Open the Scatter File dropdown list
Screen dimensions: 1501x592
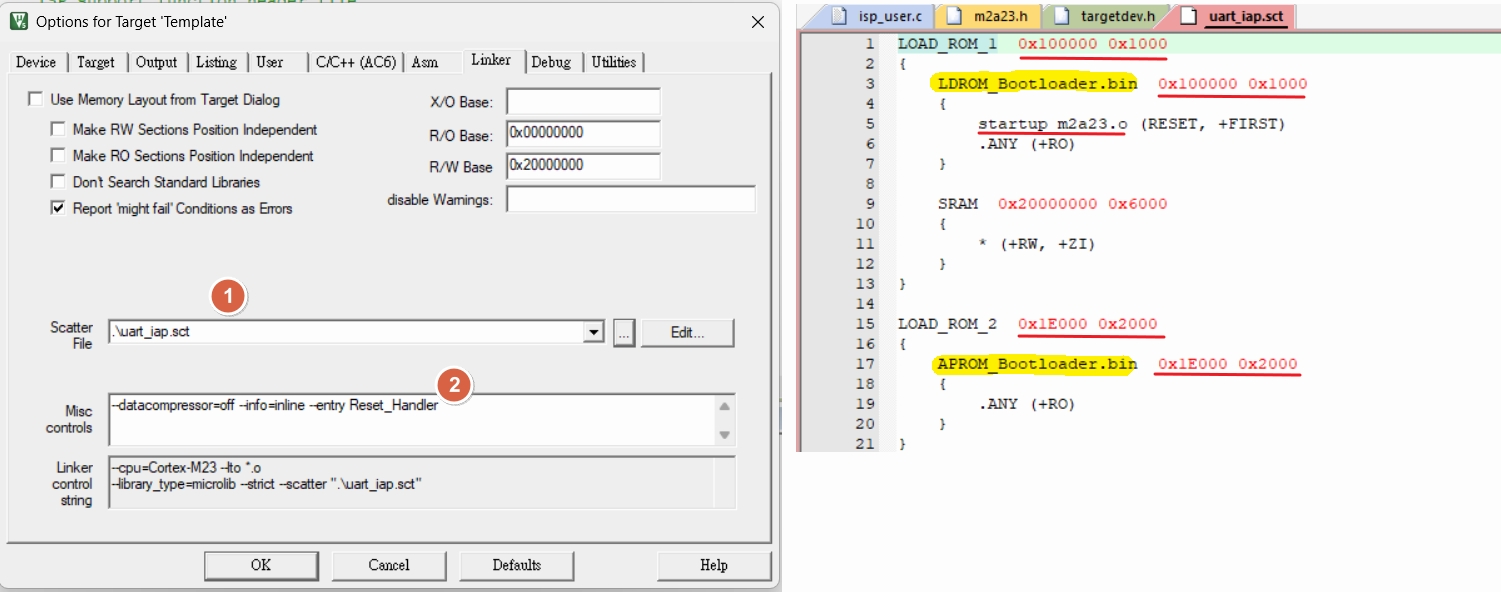594,333
